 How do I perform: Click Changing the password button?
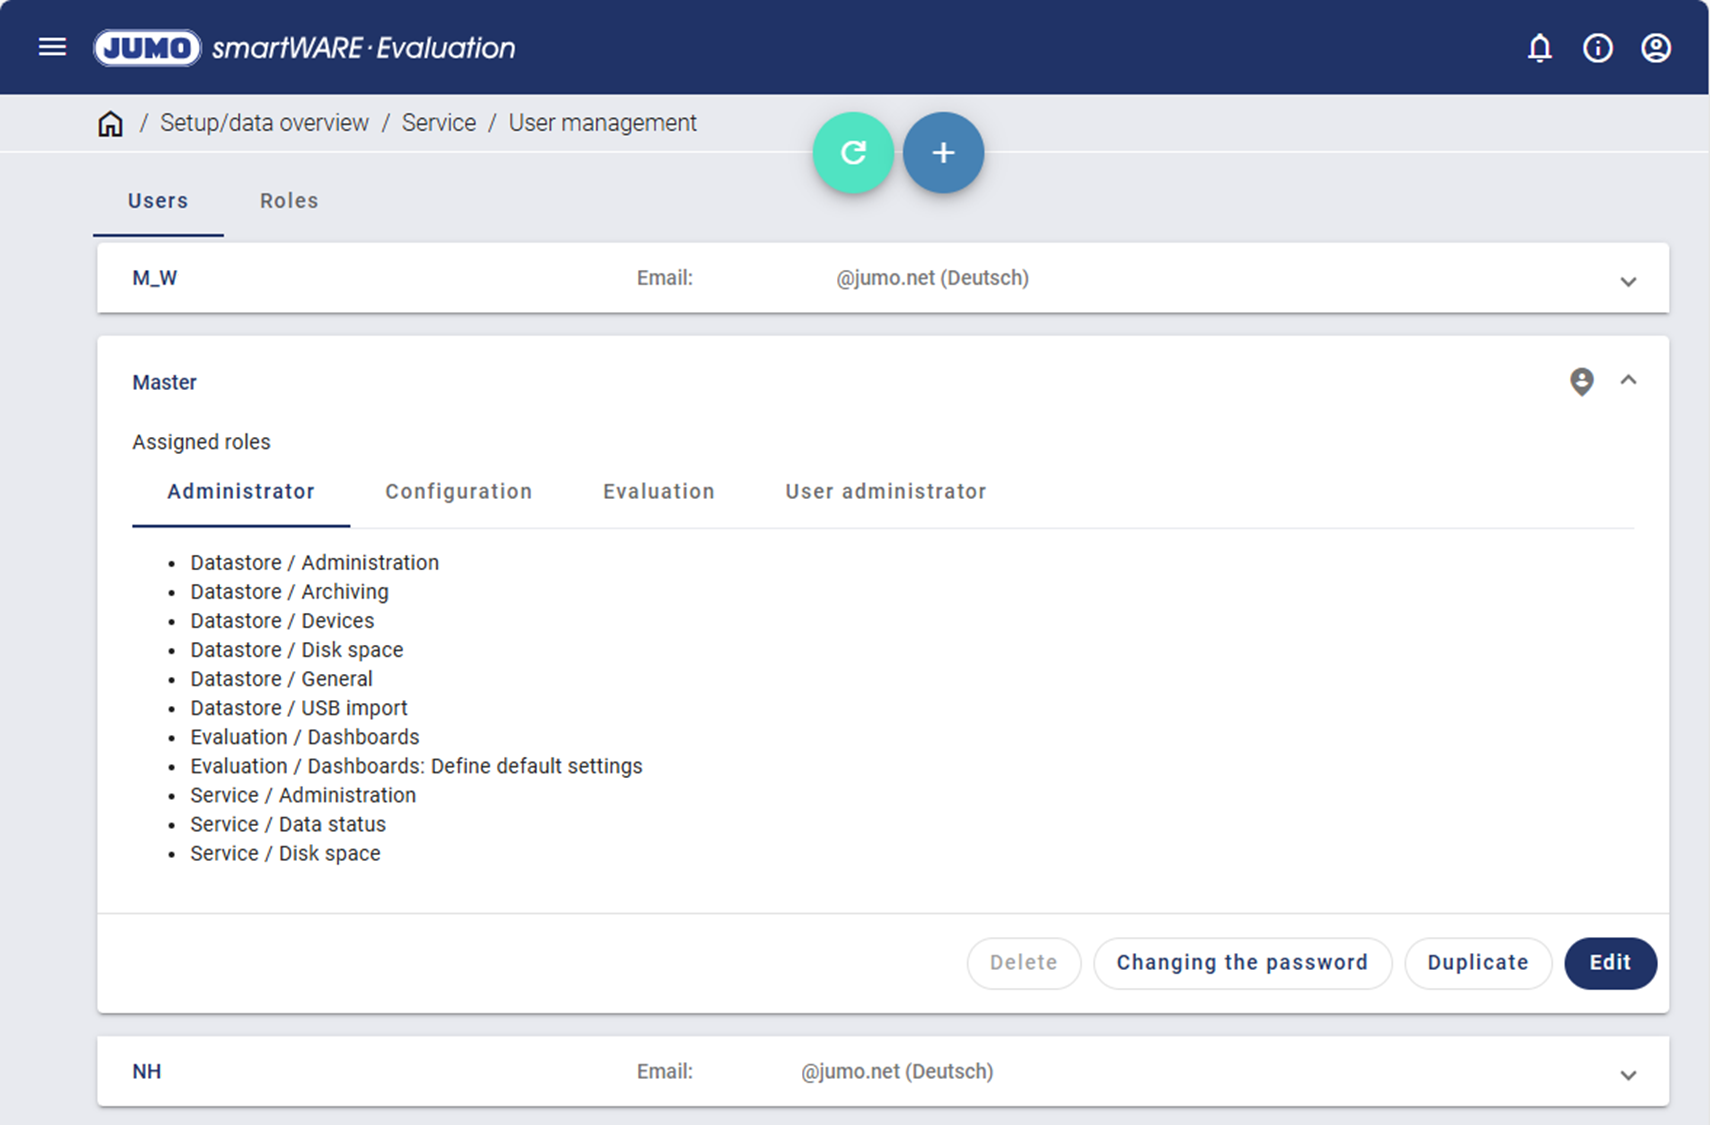tap(1241, 962)
